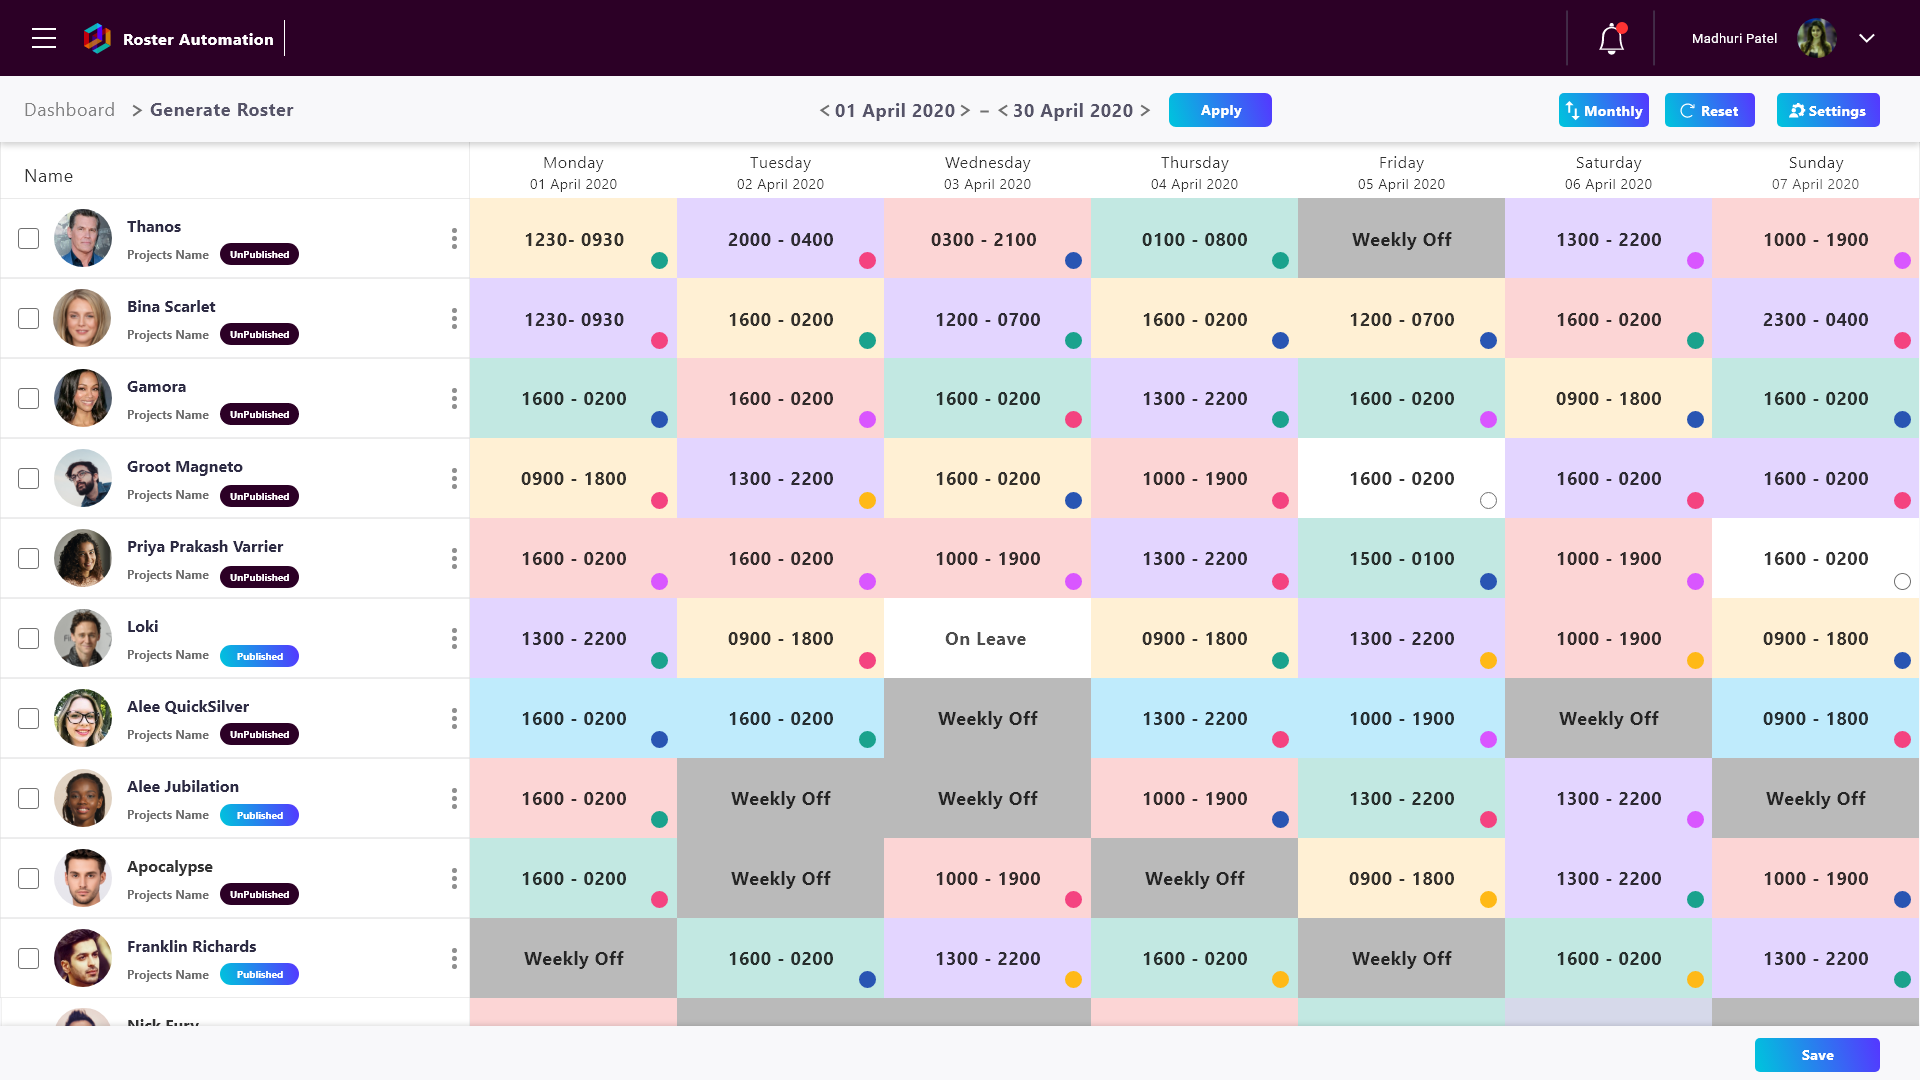Open the hamburger navigation menu
This screenshot has height=1080, width=1920.
coord(44,39)
